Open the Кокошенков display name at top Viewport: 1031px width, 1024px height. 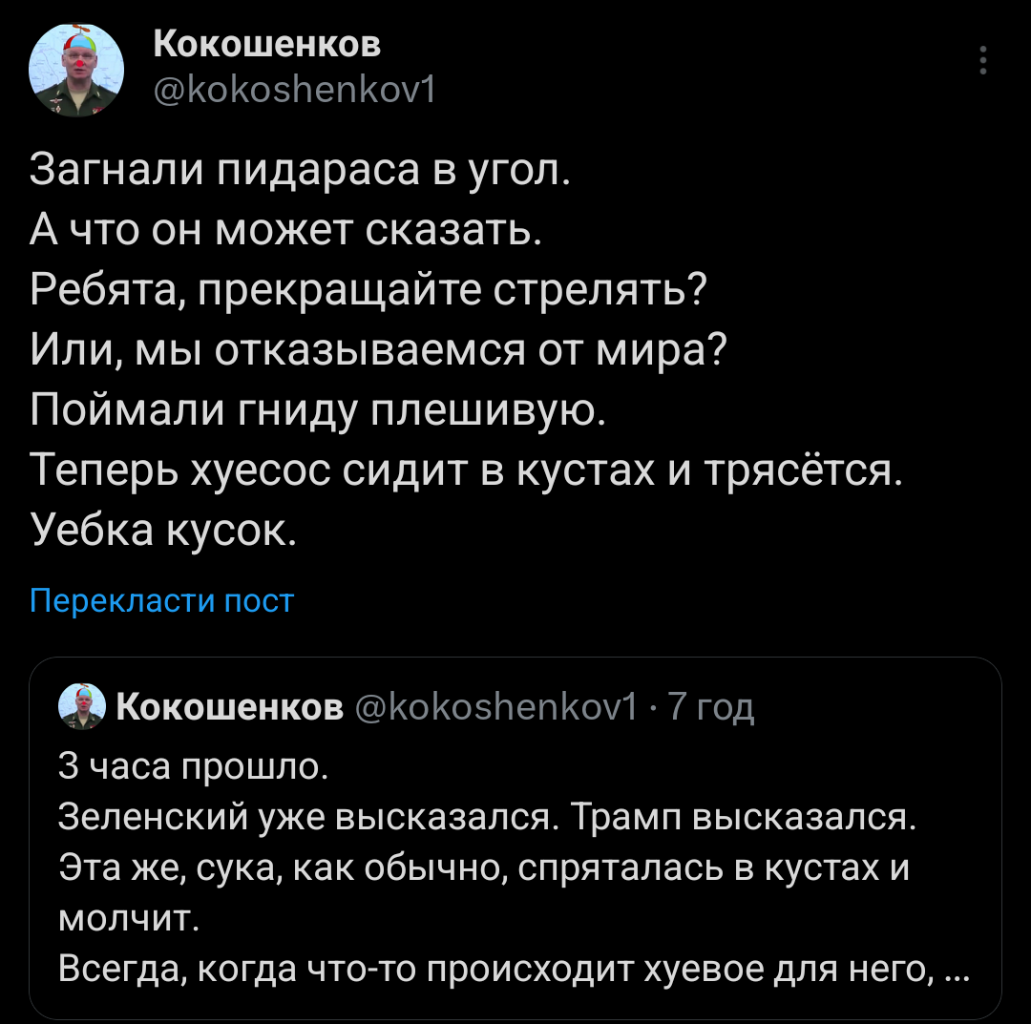pyautogui.click(x=267, y=45)
